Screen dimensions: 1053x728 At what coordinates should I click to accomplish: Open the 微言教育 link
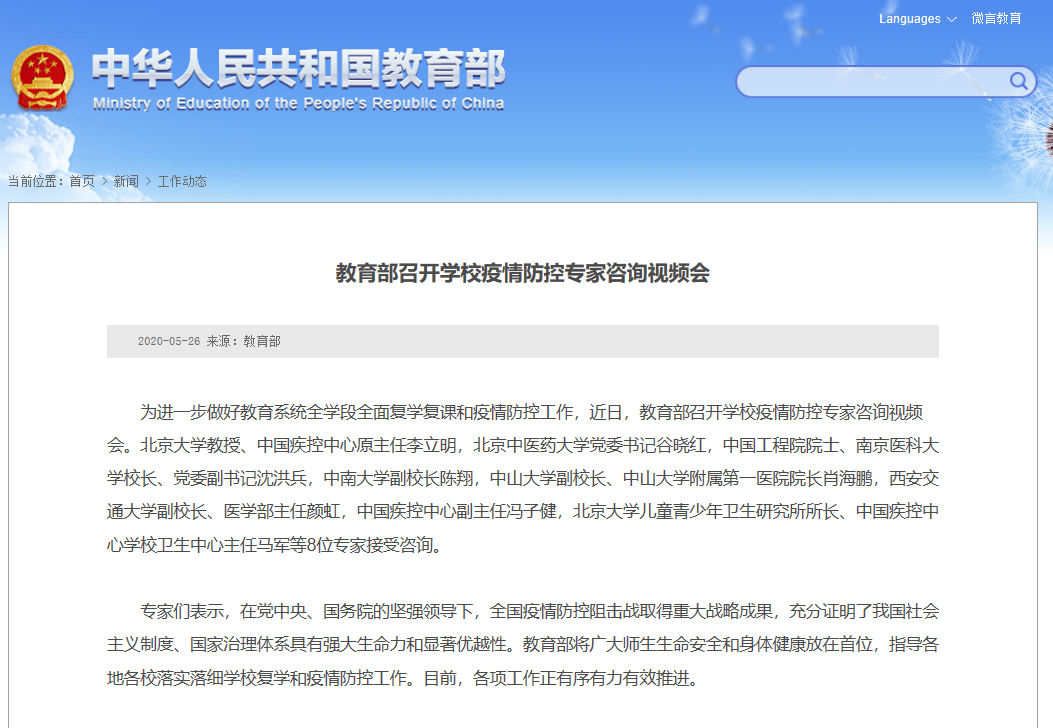pyautogui.click(x=997, y=19)
